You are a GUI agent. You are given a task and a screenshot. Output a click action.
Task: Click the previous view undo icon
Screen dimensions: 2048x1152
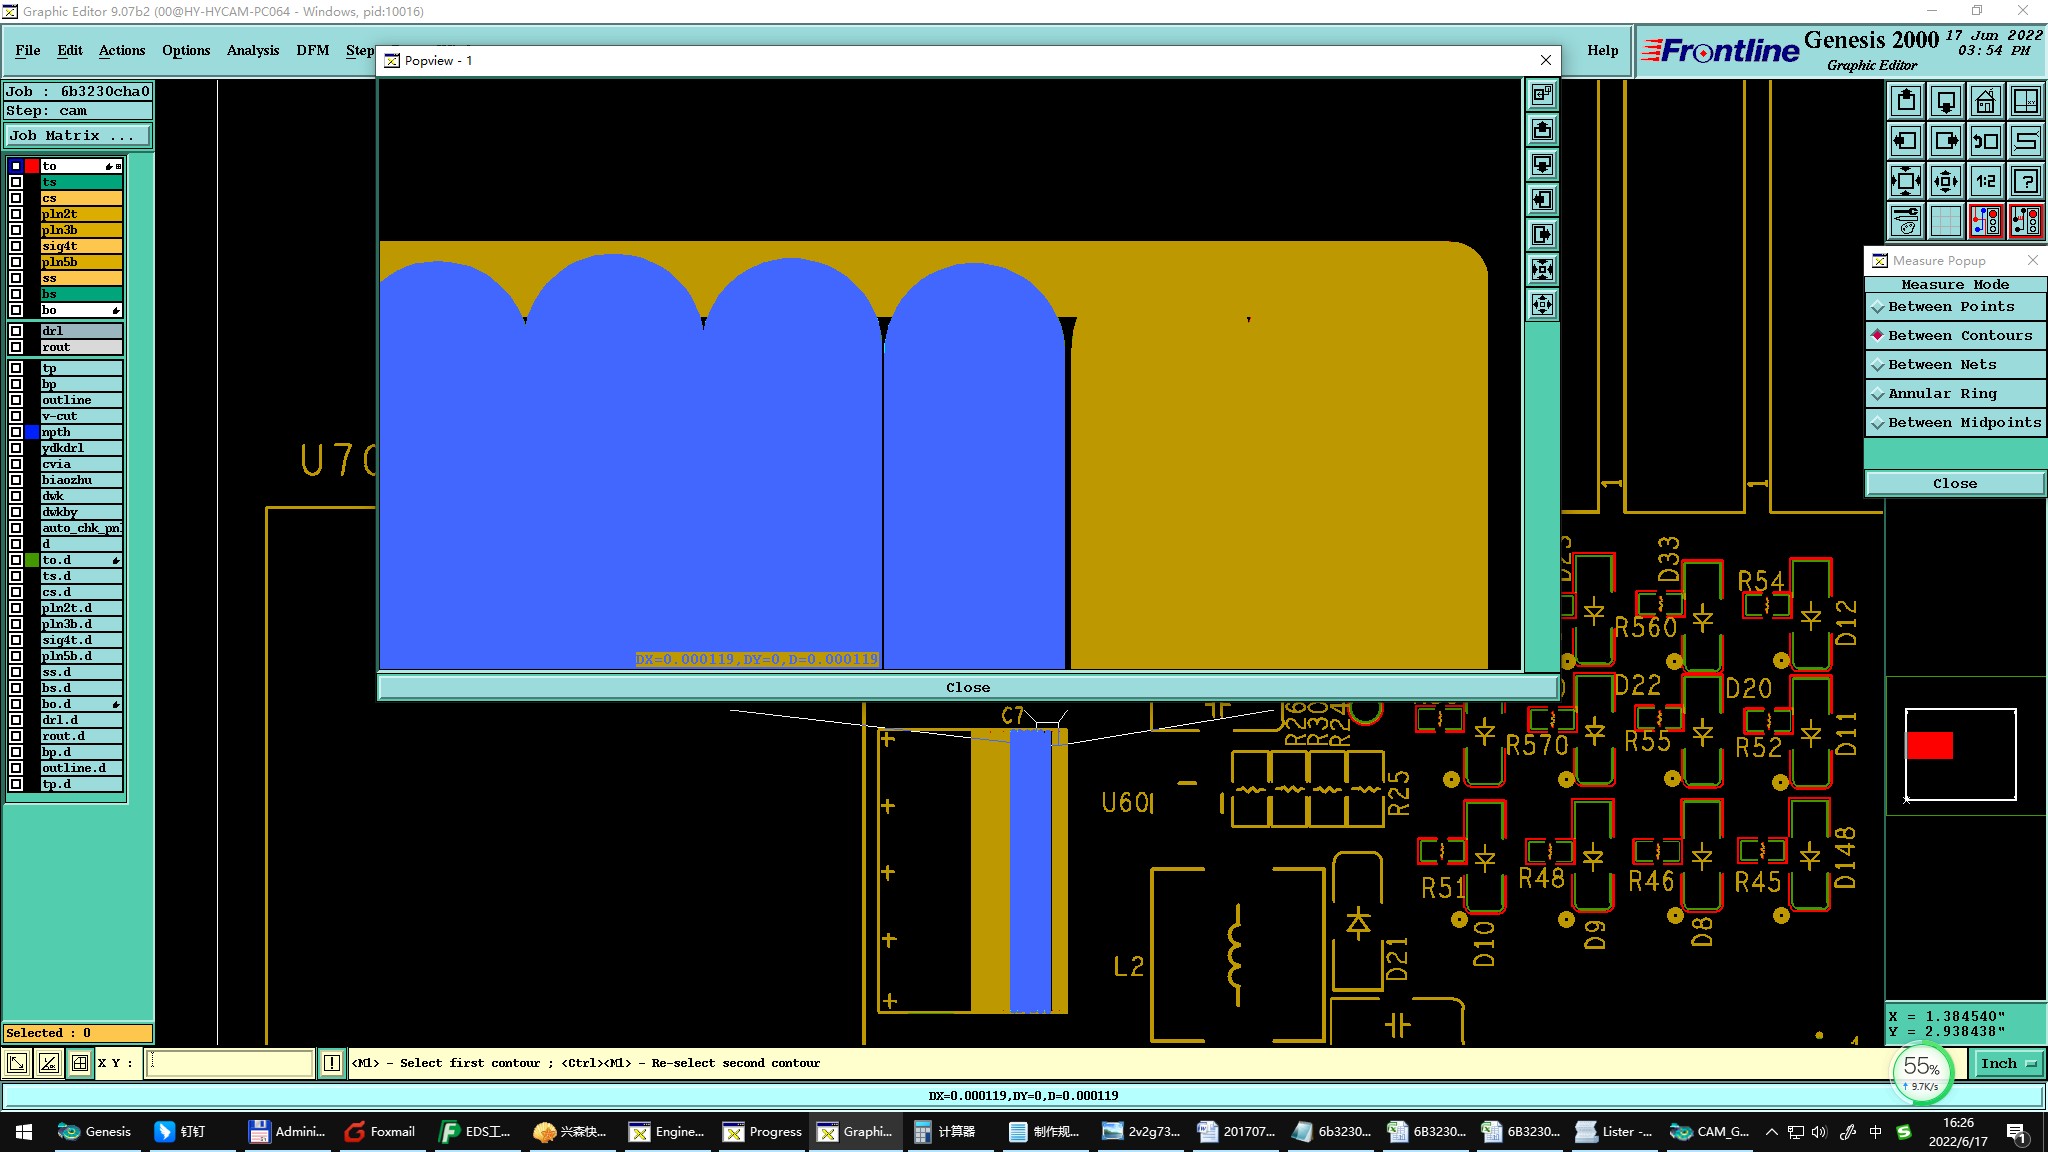pyautogui.click(x=1985, y=141)
